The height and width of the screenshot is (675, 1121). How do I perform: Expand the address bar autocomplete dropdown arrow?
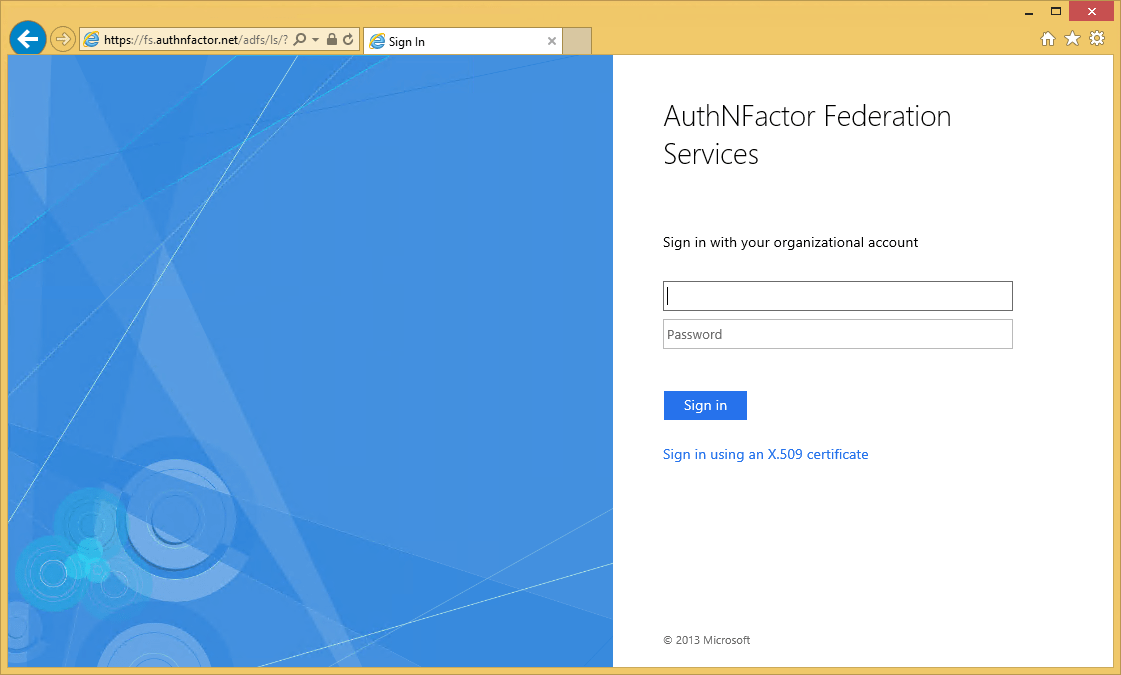click(315, 40)
